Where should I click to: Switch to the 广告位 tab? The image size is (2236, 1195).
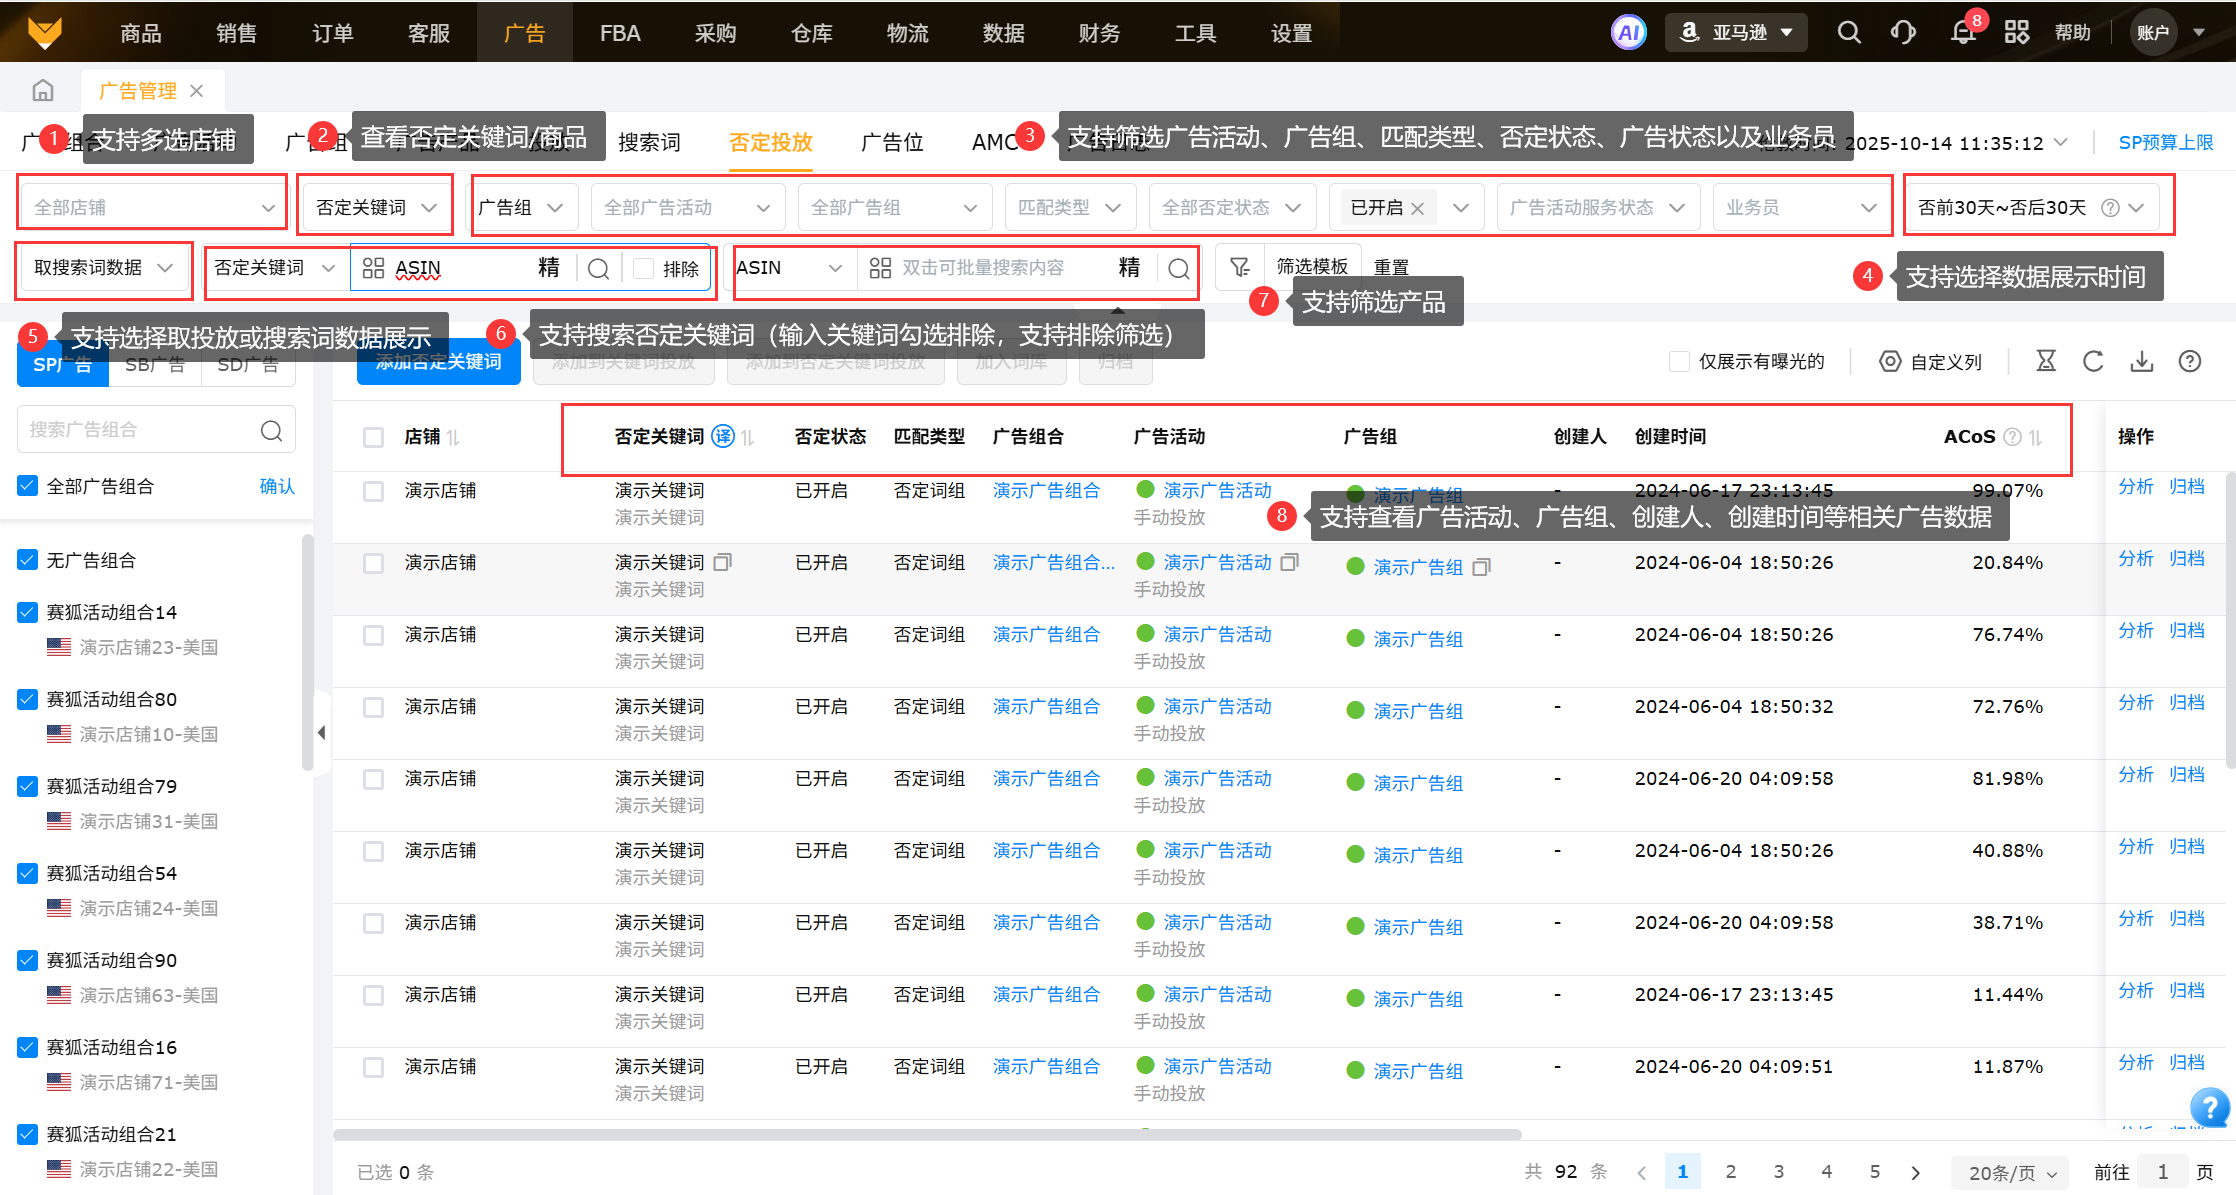891,142
